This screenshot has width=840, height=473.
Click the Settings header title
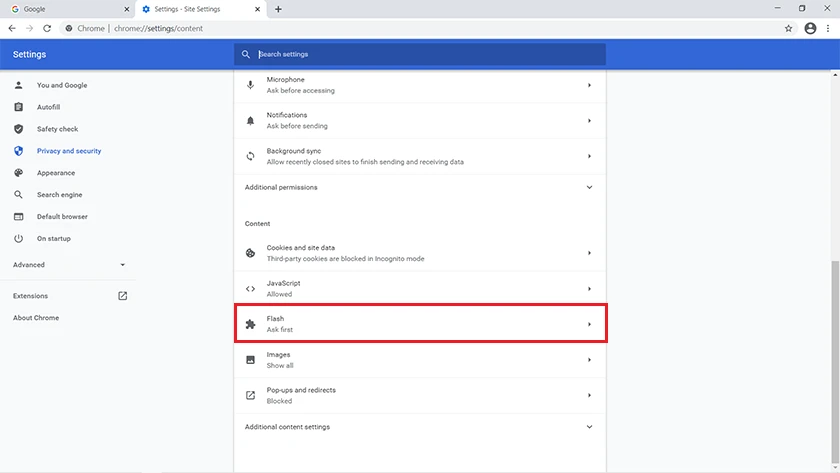(29, 54)
